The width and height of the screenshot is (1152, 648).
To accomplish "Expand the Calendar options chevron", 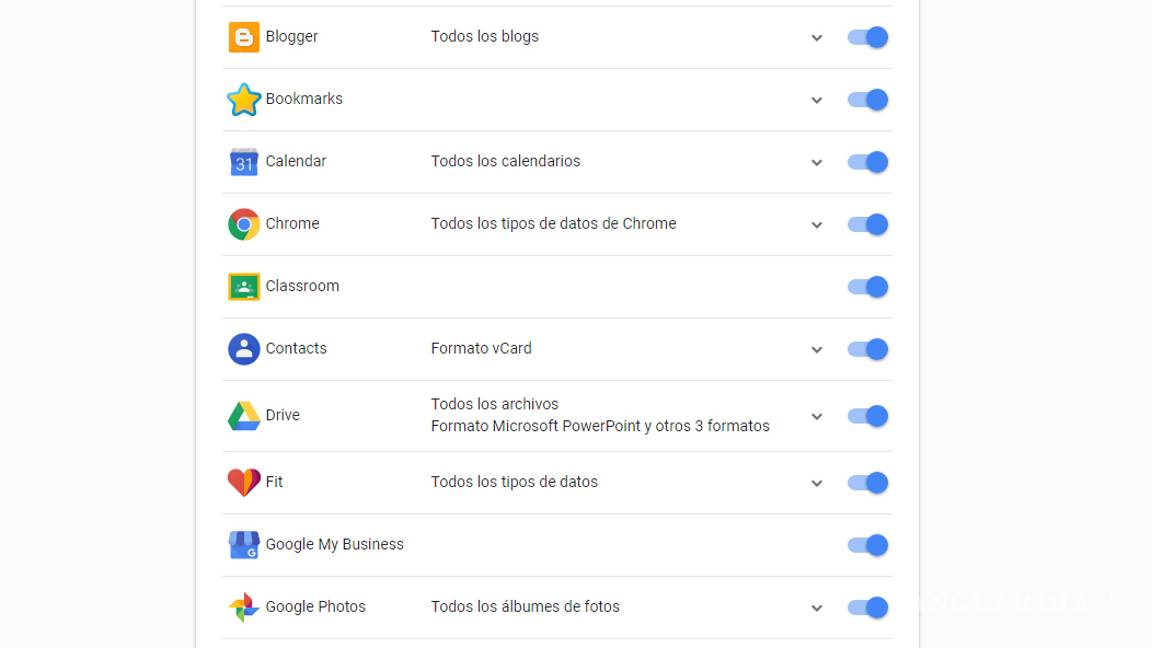I will click(x=817, y=161).
